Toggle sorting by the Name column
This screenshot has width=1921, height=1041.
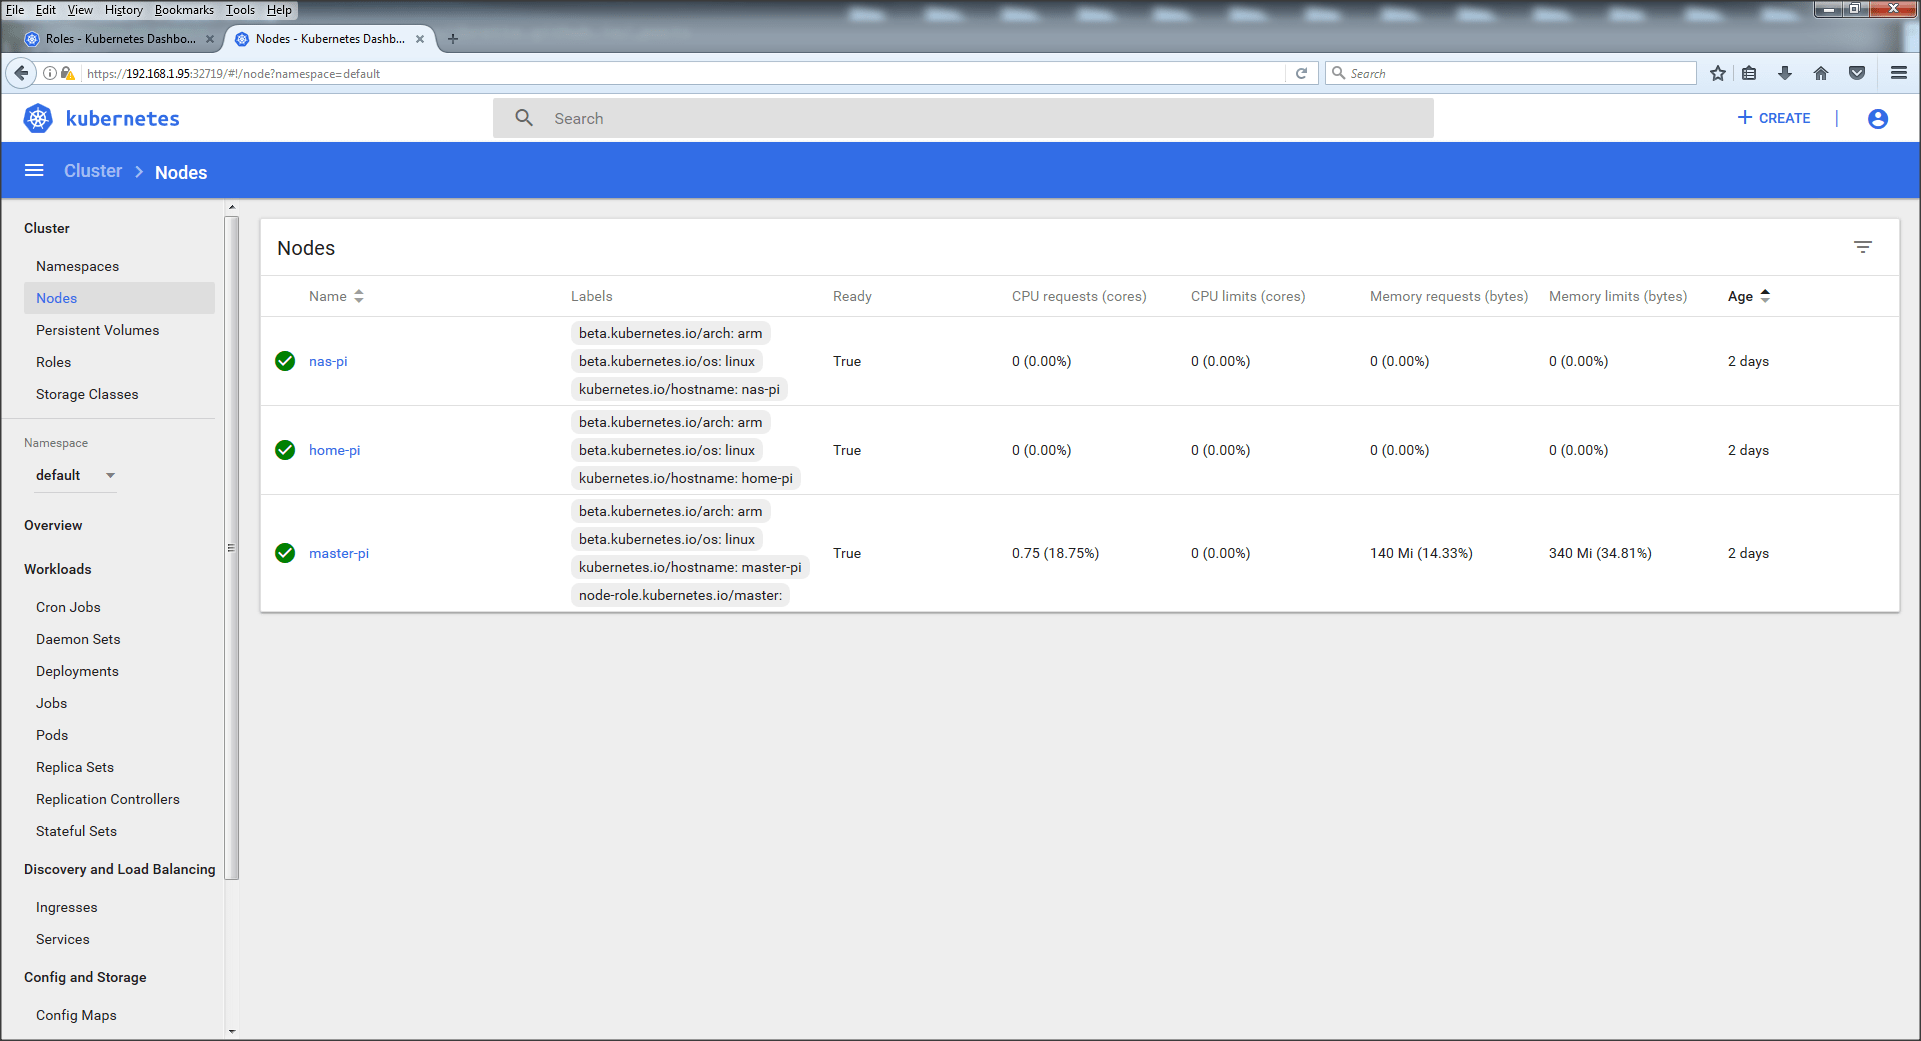point(360,296)
